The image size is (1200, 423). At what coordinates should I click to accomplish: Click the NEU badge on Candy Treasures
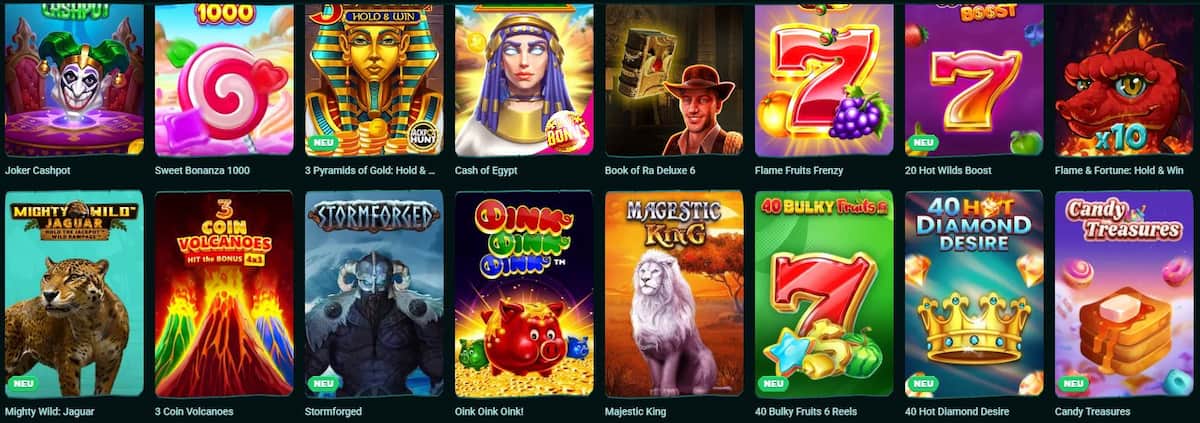pyautogui.click(x=1074, y=383)
